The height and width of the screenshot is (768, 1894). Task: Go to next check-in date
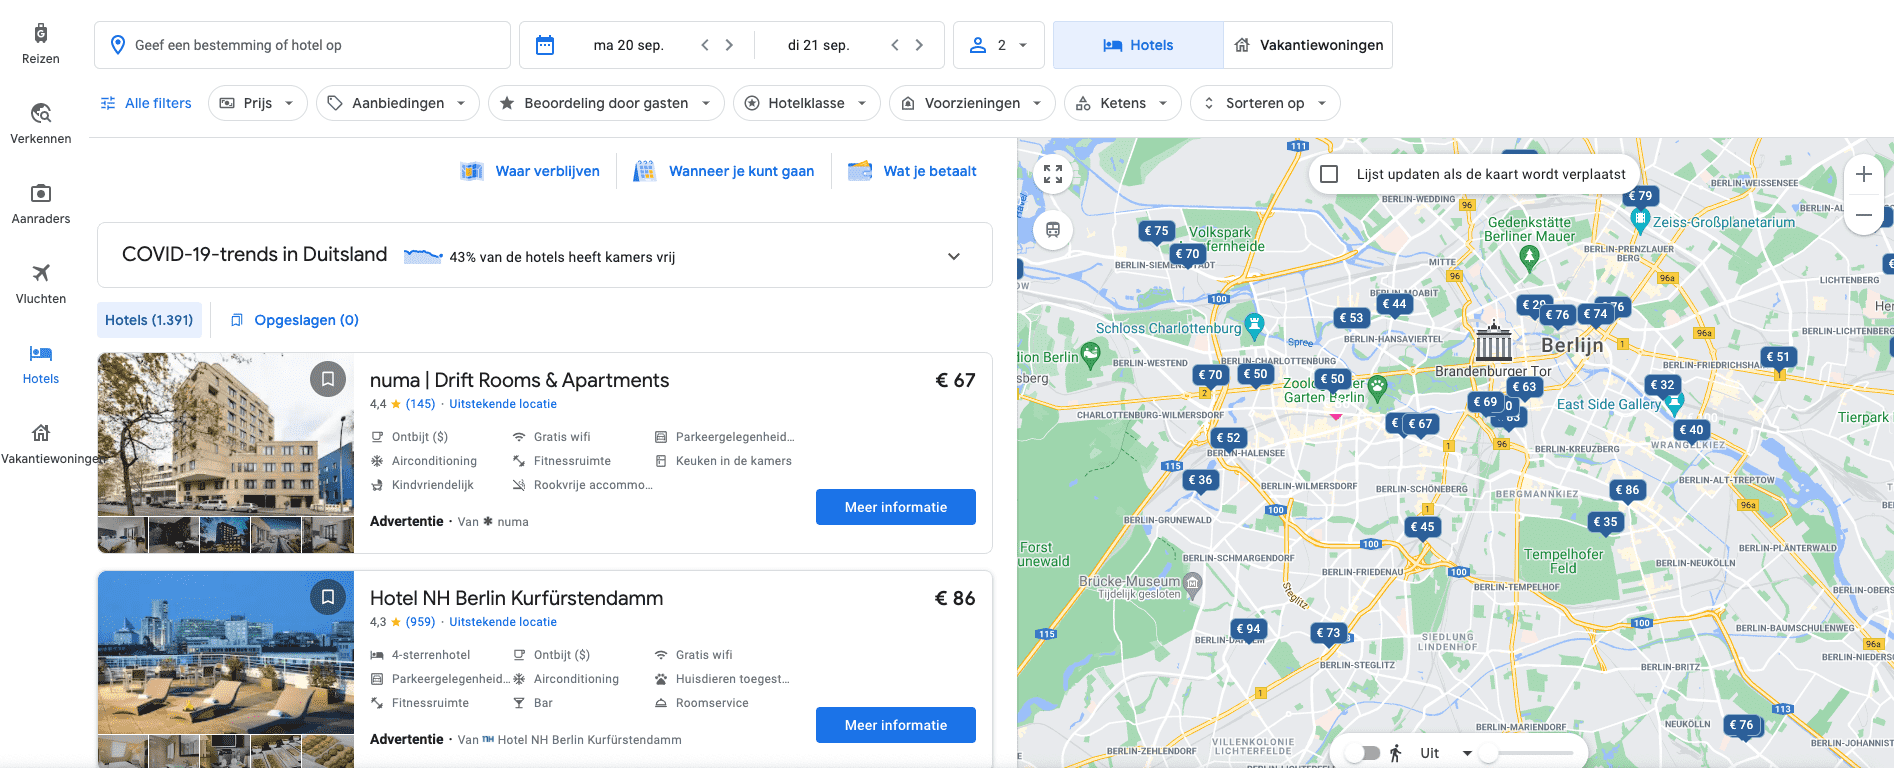coord(729,45)
